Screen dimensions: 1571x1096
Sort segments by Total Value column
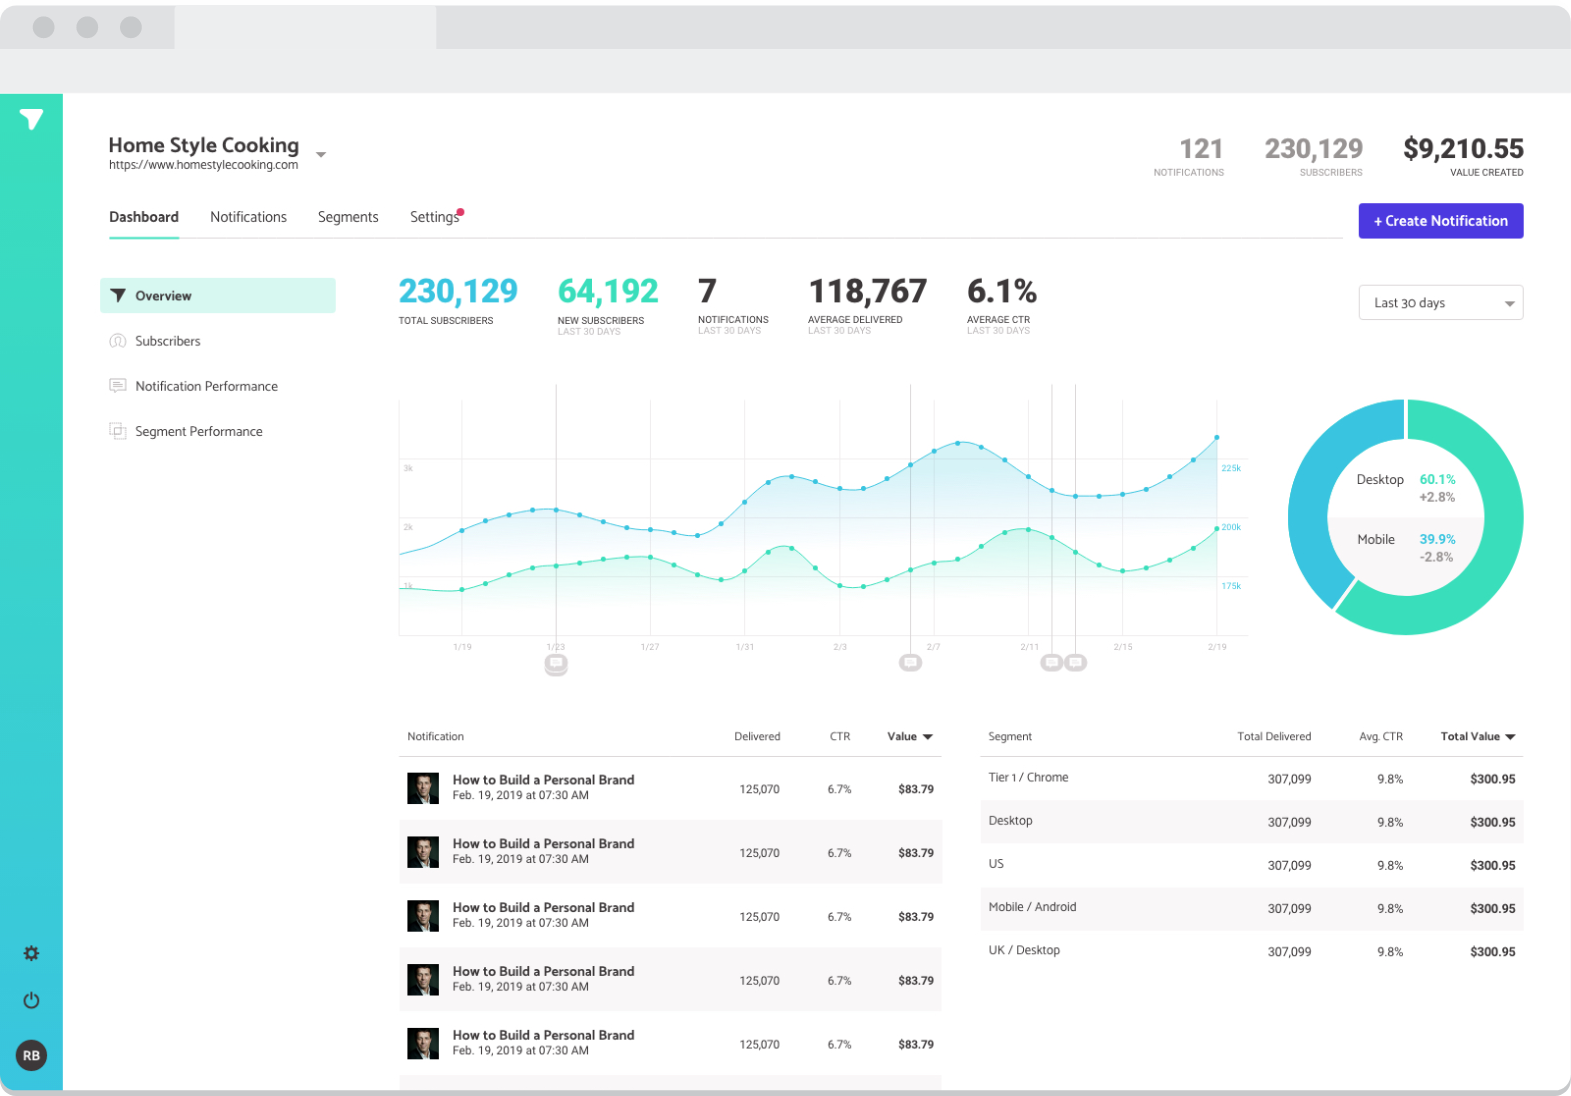click(x=1510, y=737)
